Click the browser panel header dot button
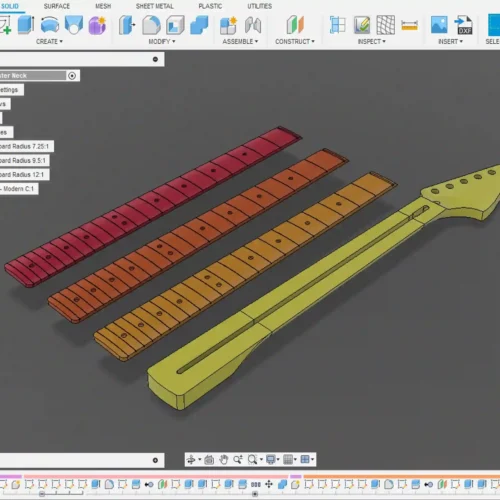This screenshot has height=500, width=500. pos(155,59)
